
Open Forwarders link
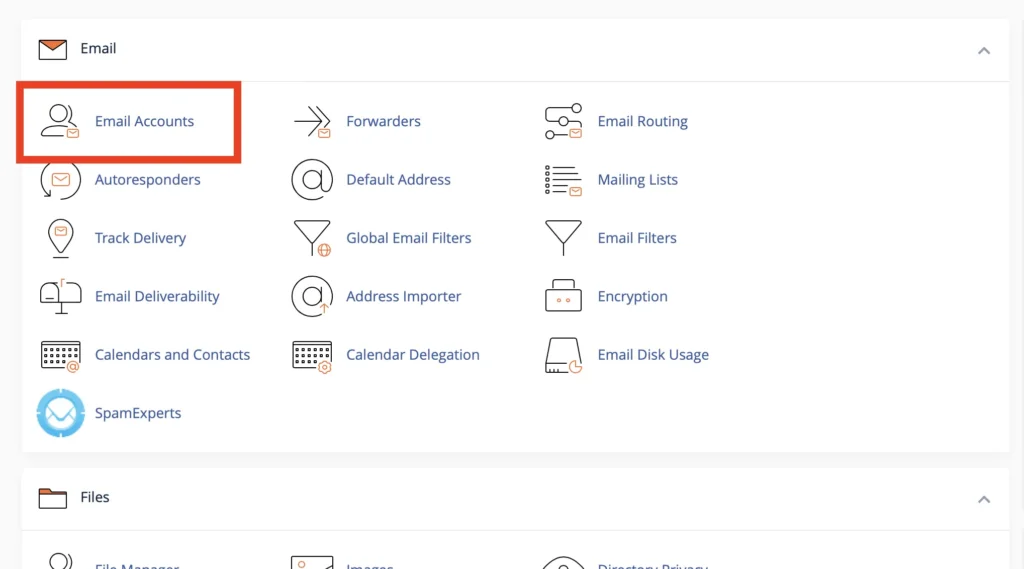[x=383, y=122]
